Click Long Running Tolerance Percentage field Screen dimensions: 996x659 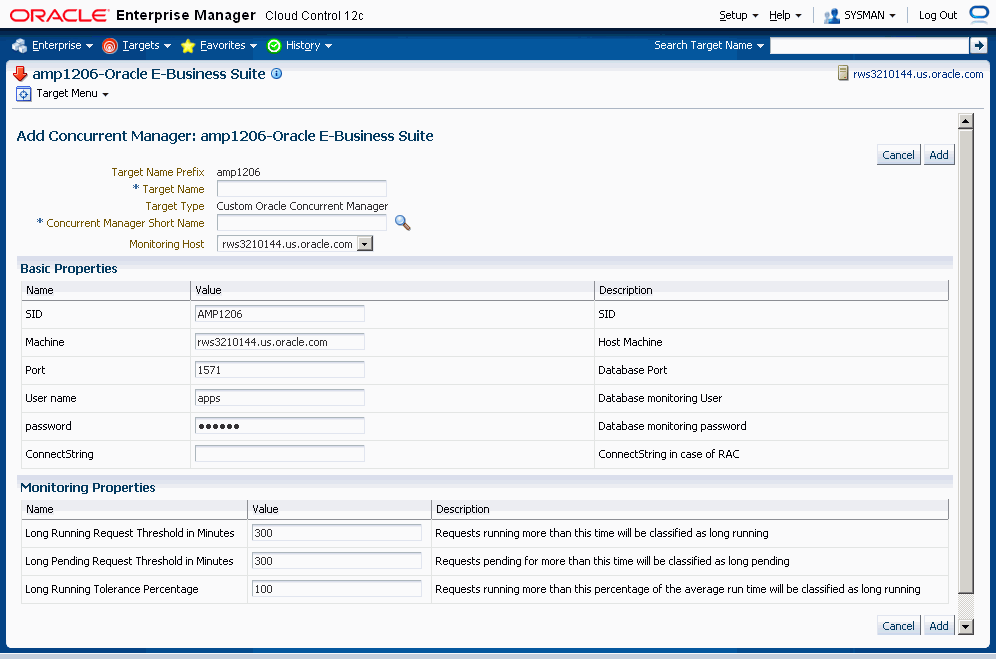coord(337,588)
